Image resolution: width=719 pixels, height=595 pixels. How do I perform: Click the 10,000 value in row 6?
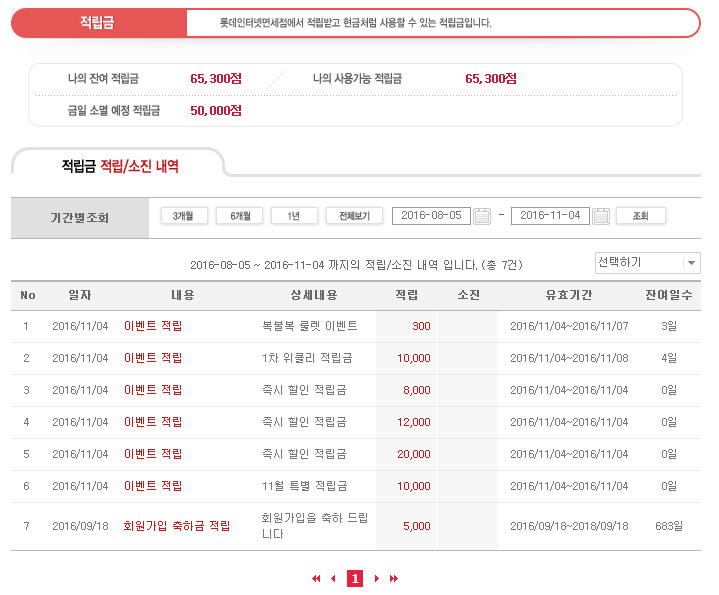pos(414,485)
